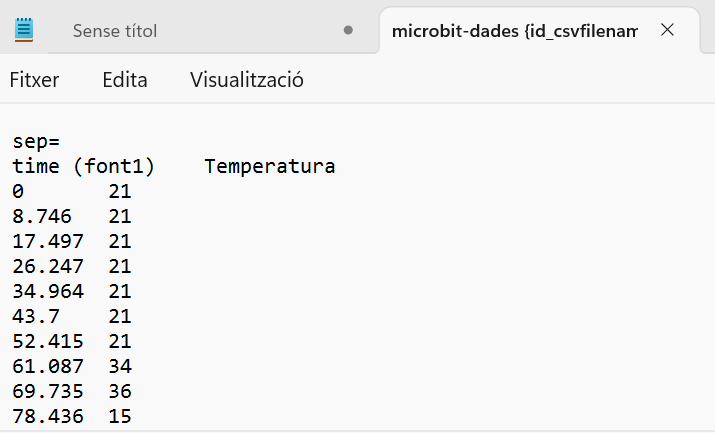This screenshot has width=715, height=433.
Task: Click temperature value 34 beside 61.087
Action: pos(120,366)
